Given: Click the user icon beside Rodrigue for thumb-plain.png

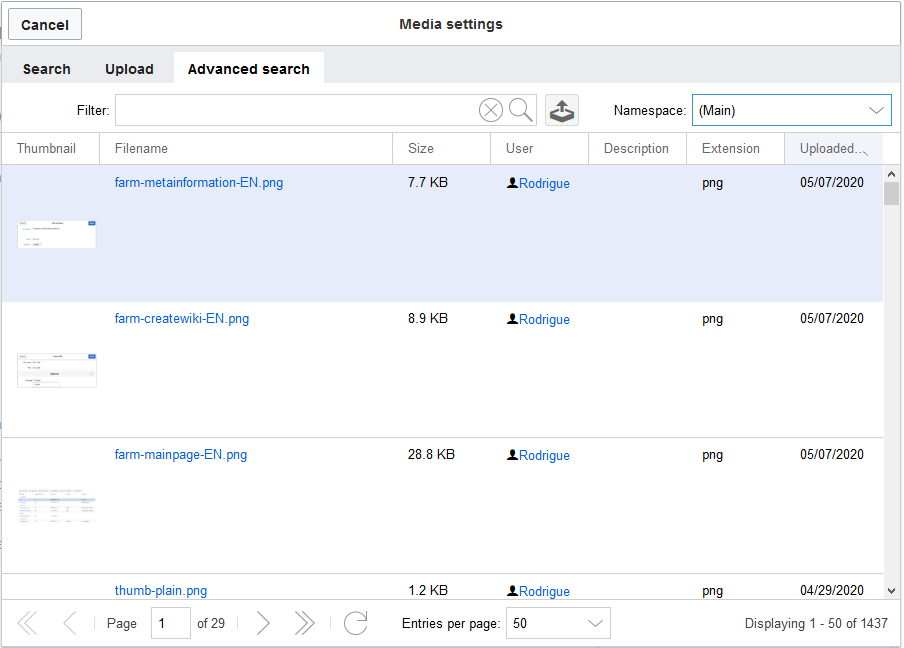Looking at the screenshot, I should coord(512,591).
